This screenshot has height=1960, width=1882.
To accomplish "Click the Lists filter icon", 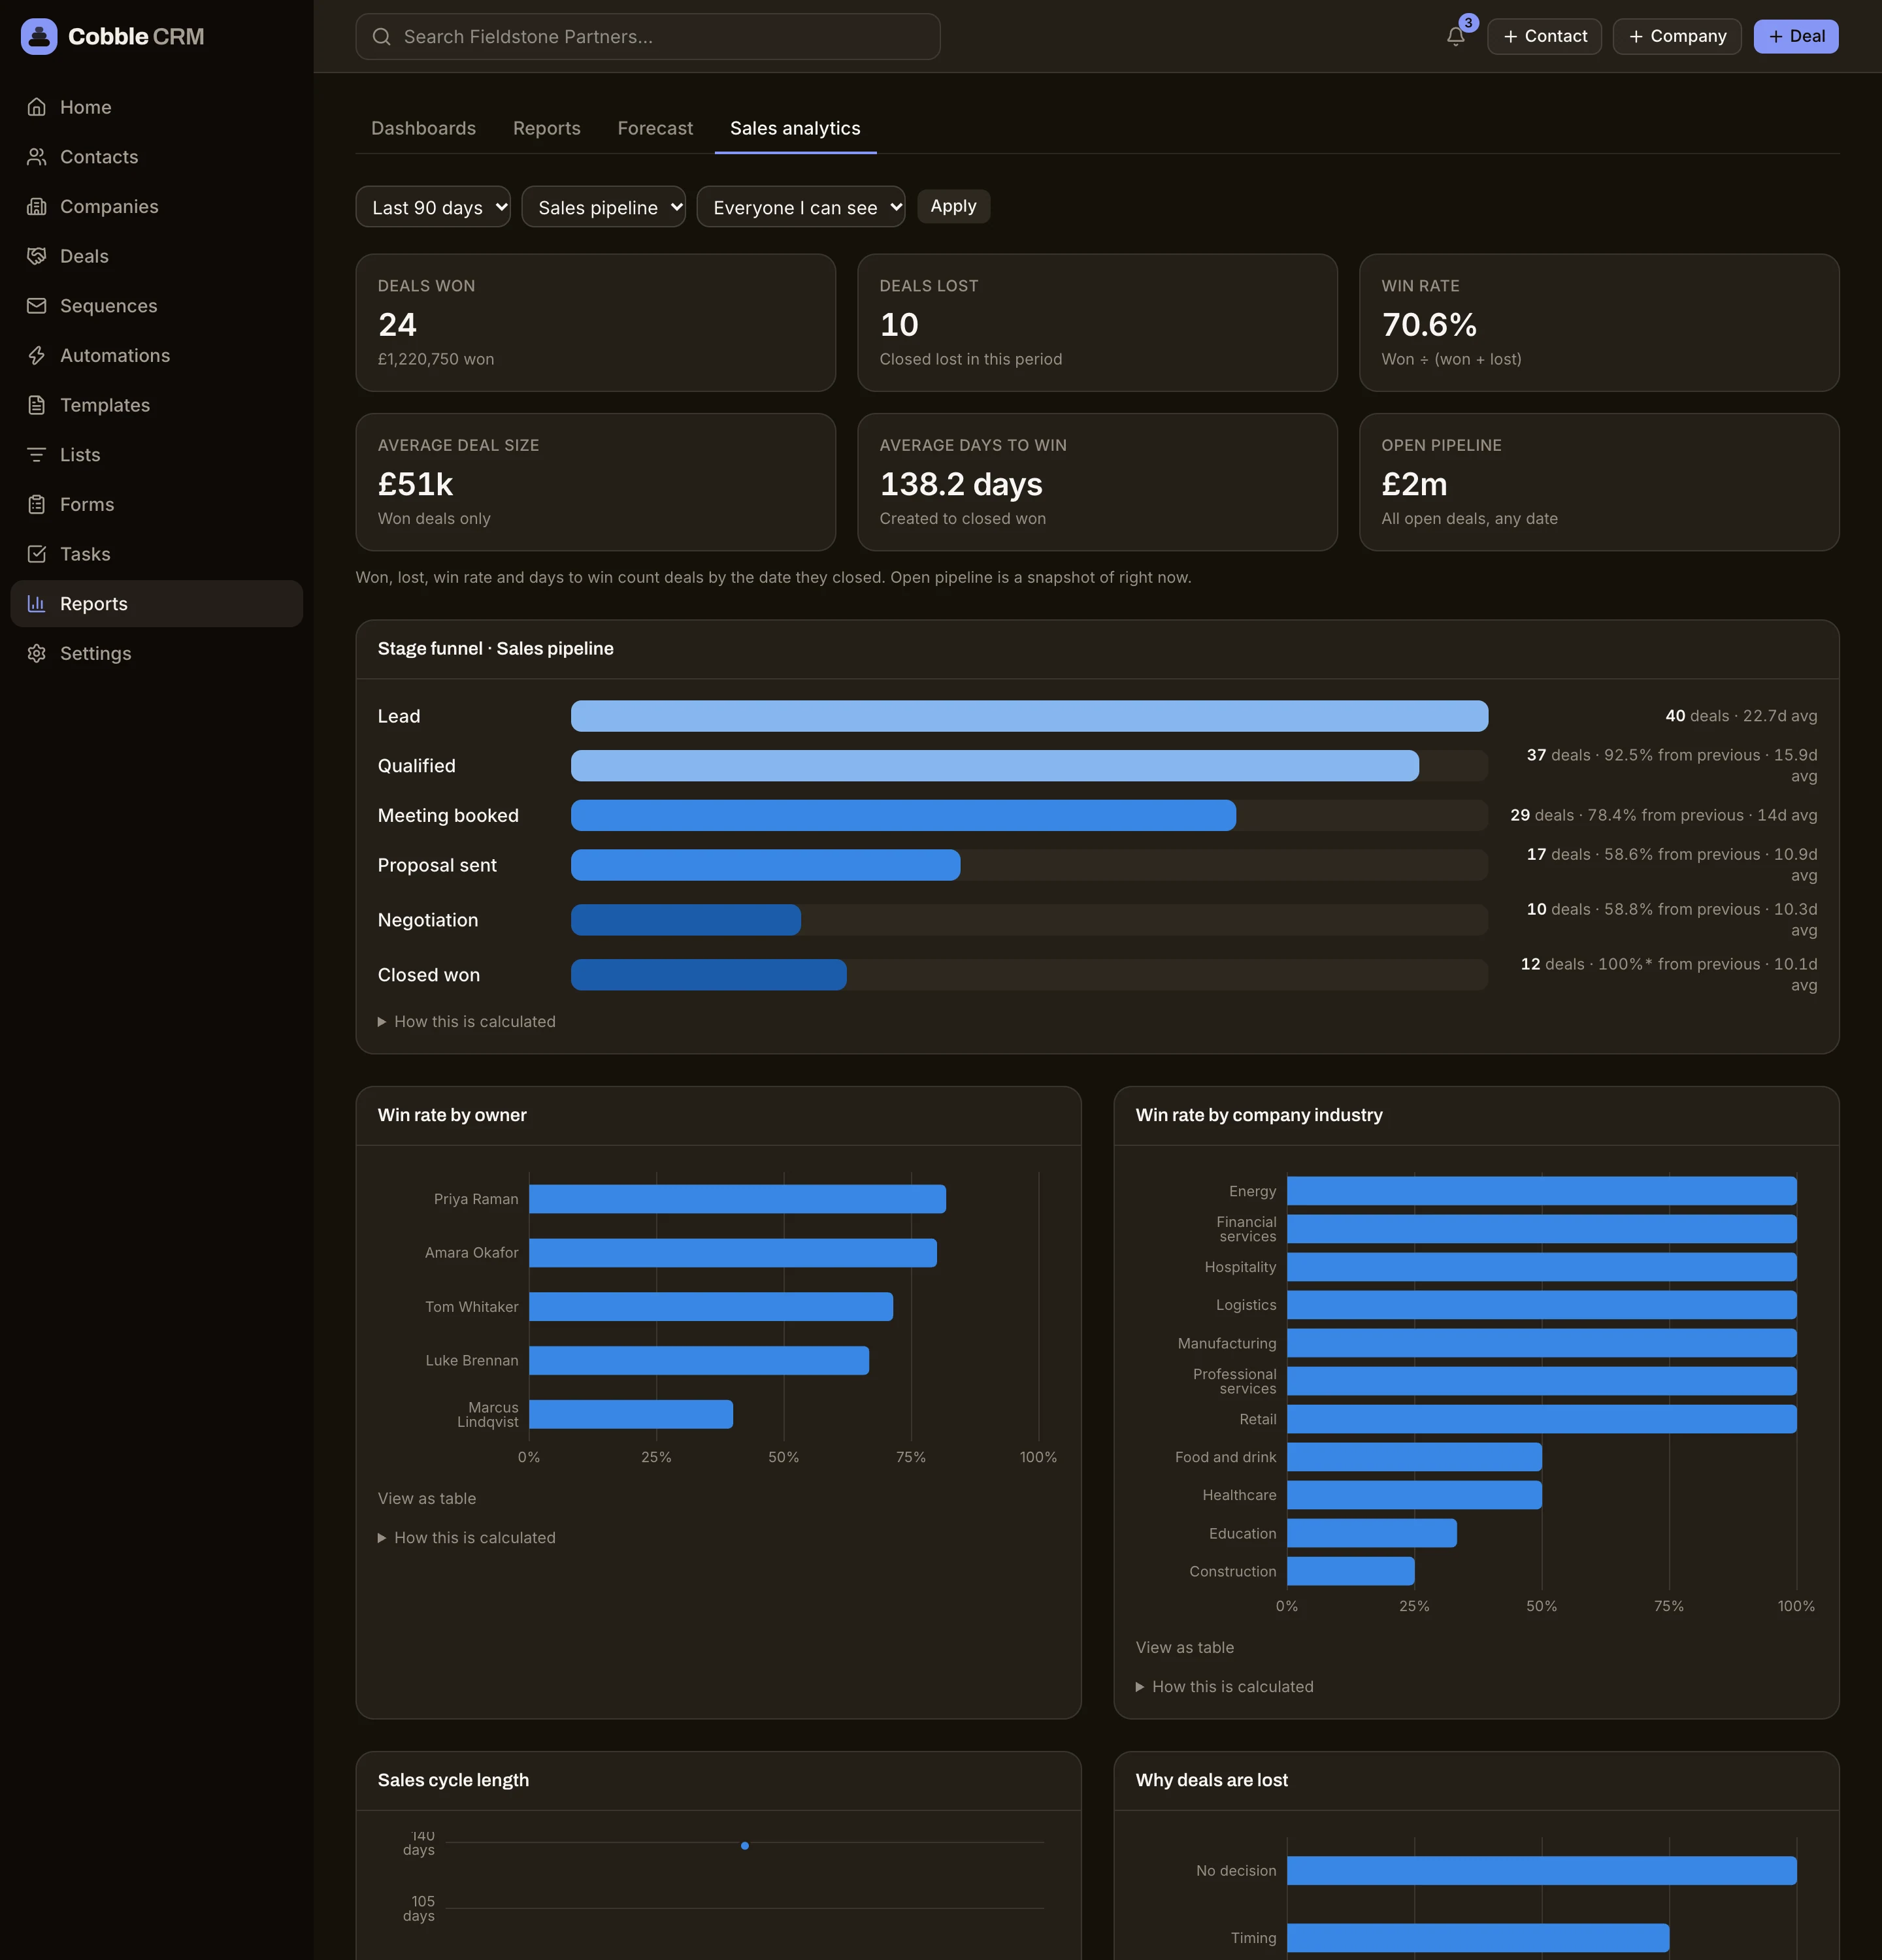I will click(37, 455).
